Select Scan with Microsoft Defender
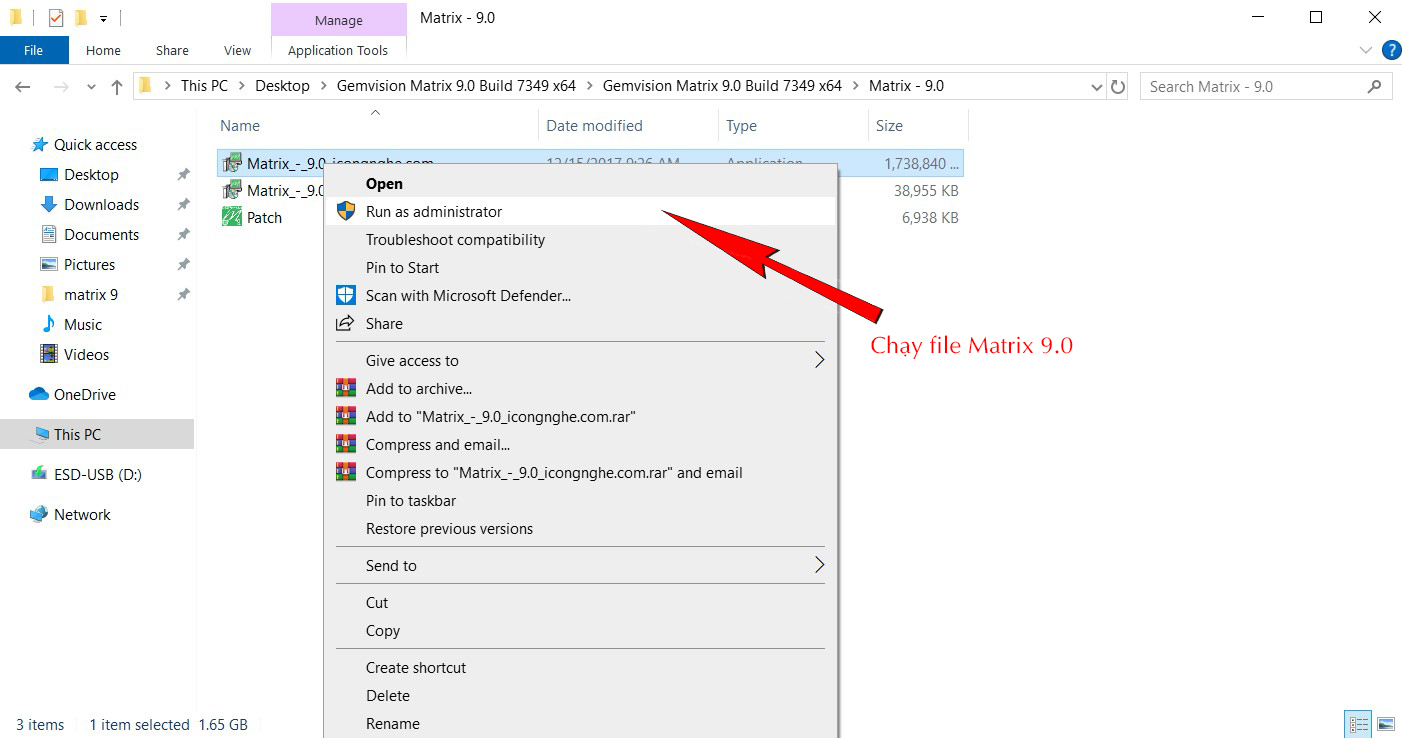1402x738 pixels. click(580, 296)
